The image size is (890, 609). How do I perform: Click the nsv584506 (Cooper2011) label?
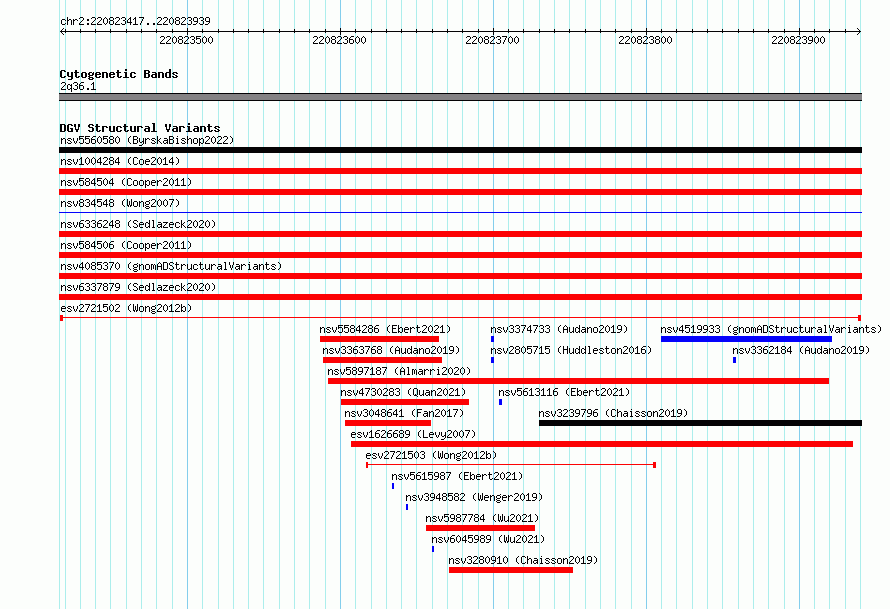[126, 245]
